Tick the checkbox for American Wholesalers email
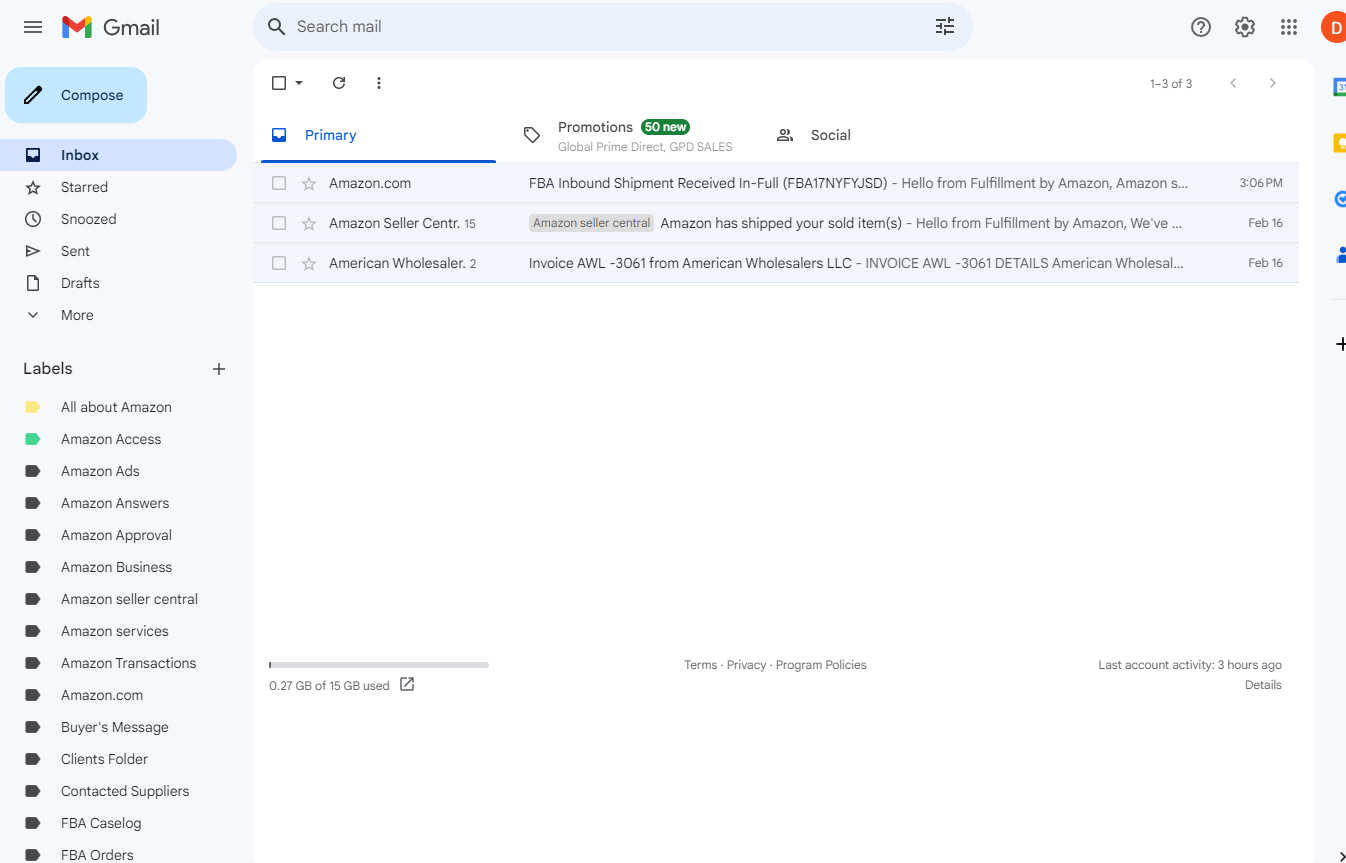Screen dimensions: 1346x863 tap(279, 263)
